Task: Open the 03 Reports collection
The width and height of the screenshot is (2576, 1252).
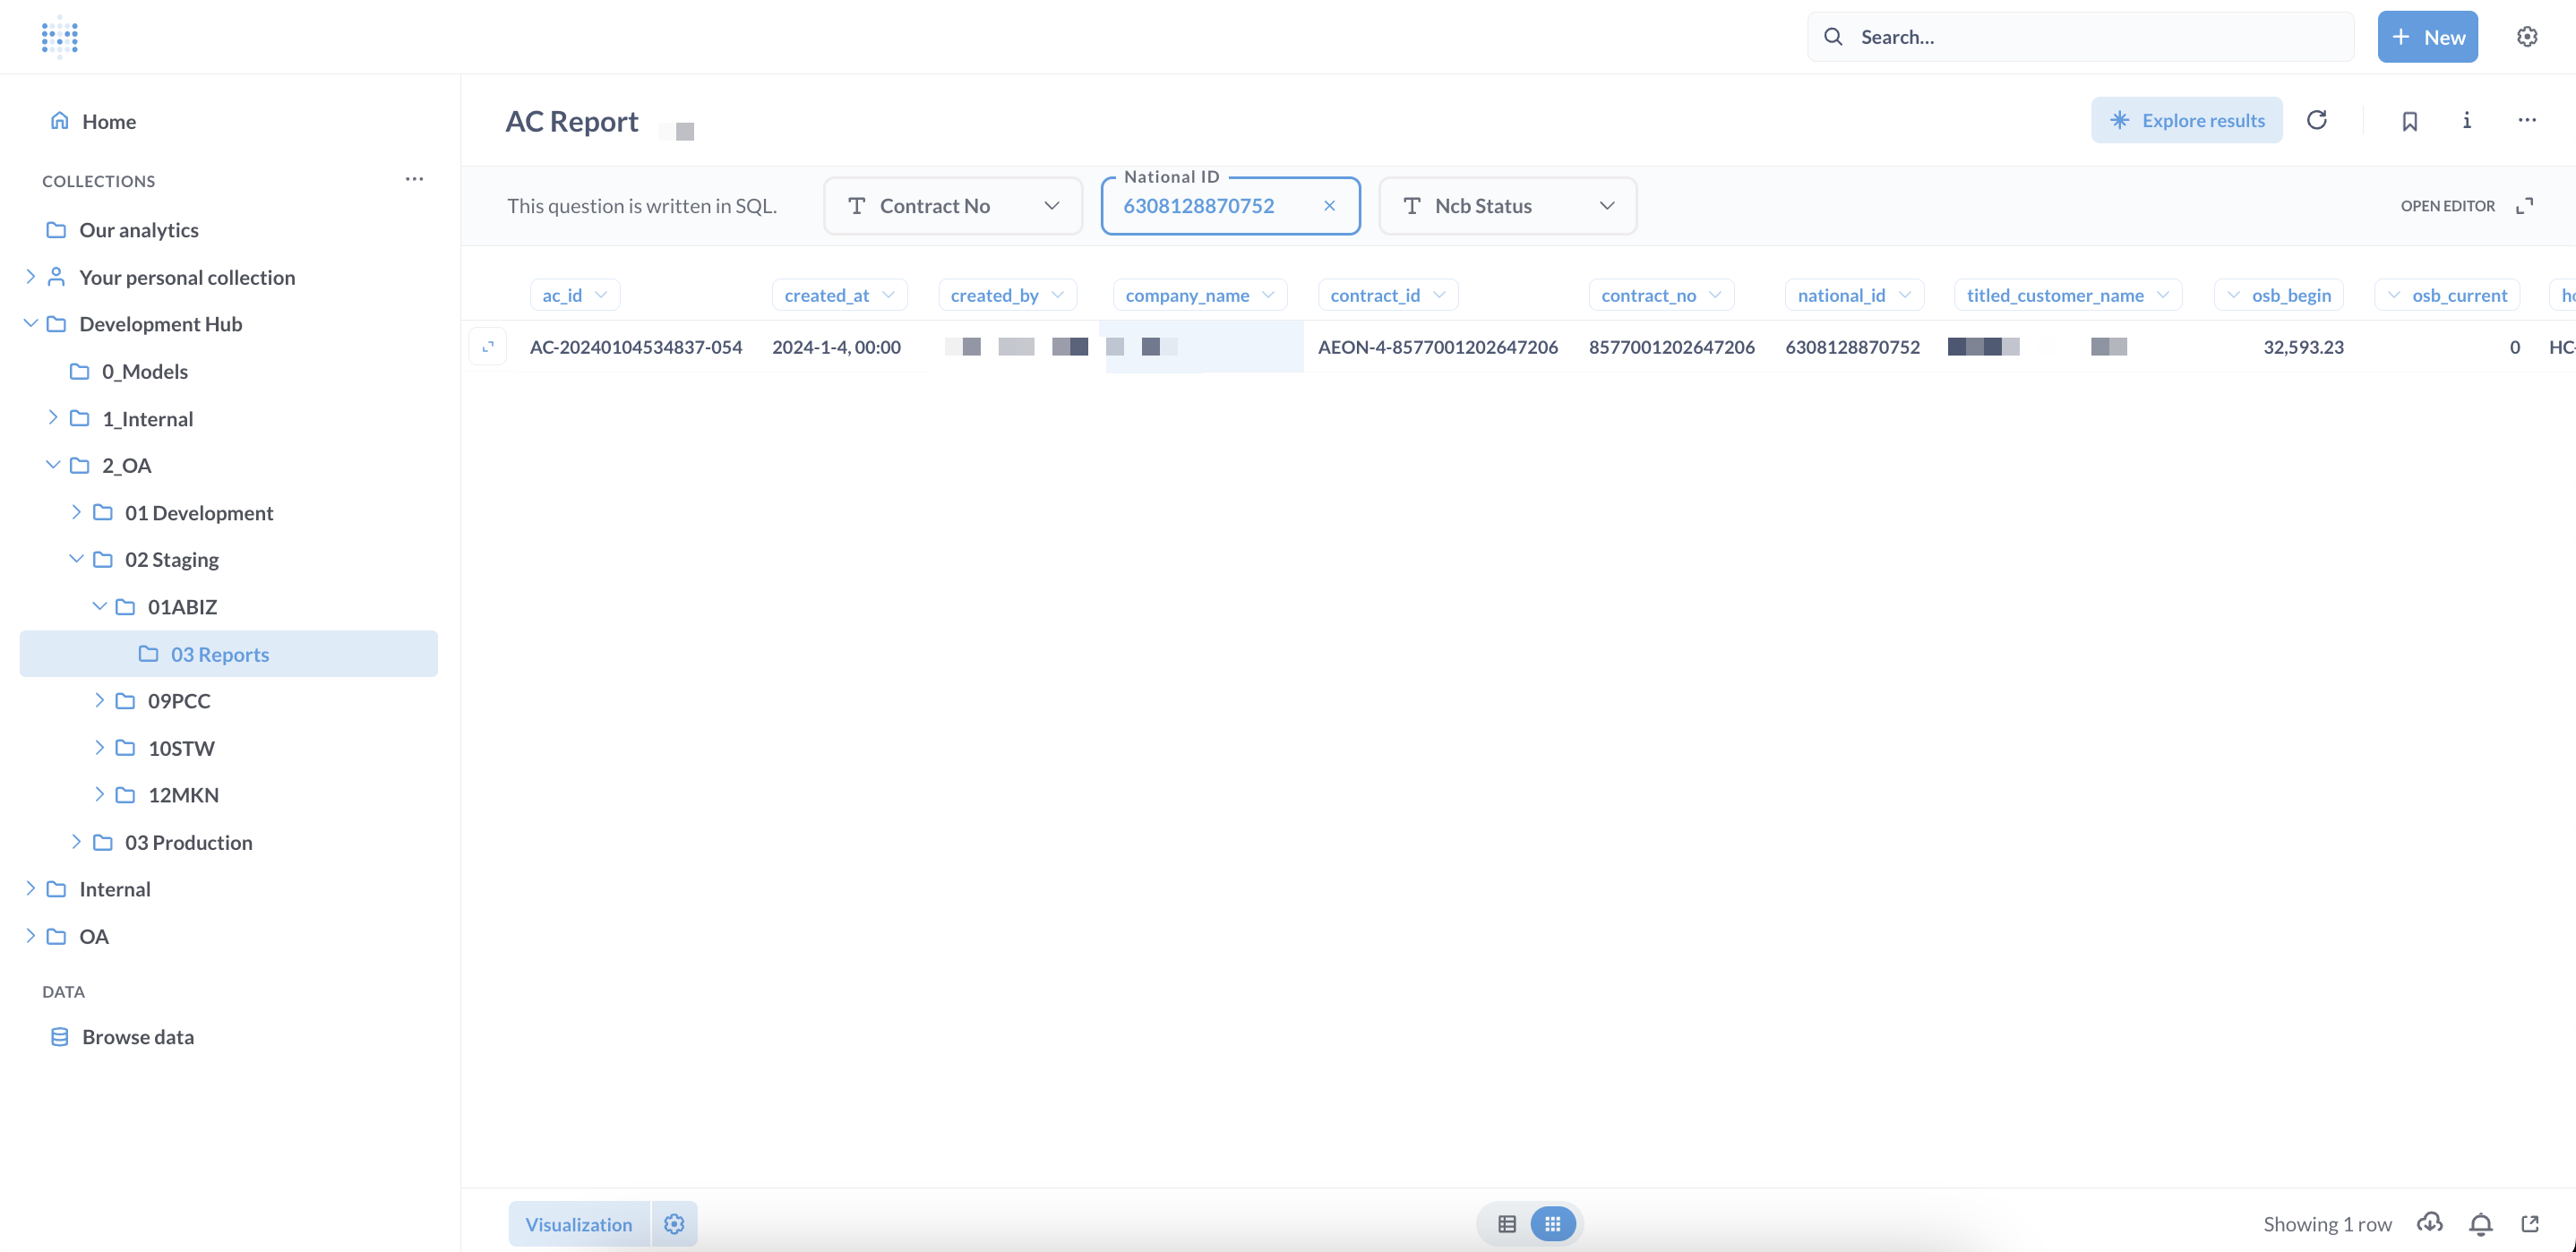Action: (x=219, y=654)
